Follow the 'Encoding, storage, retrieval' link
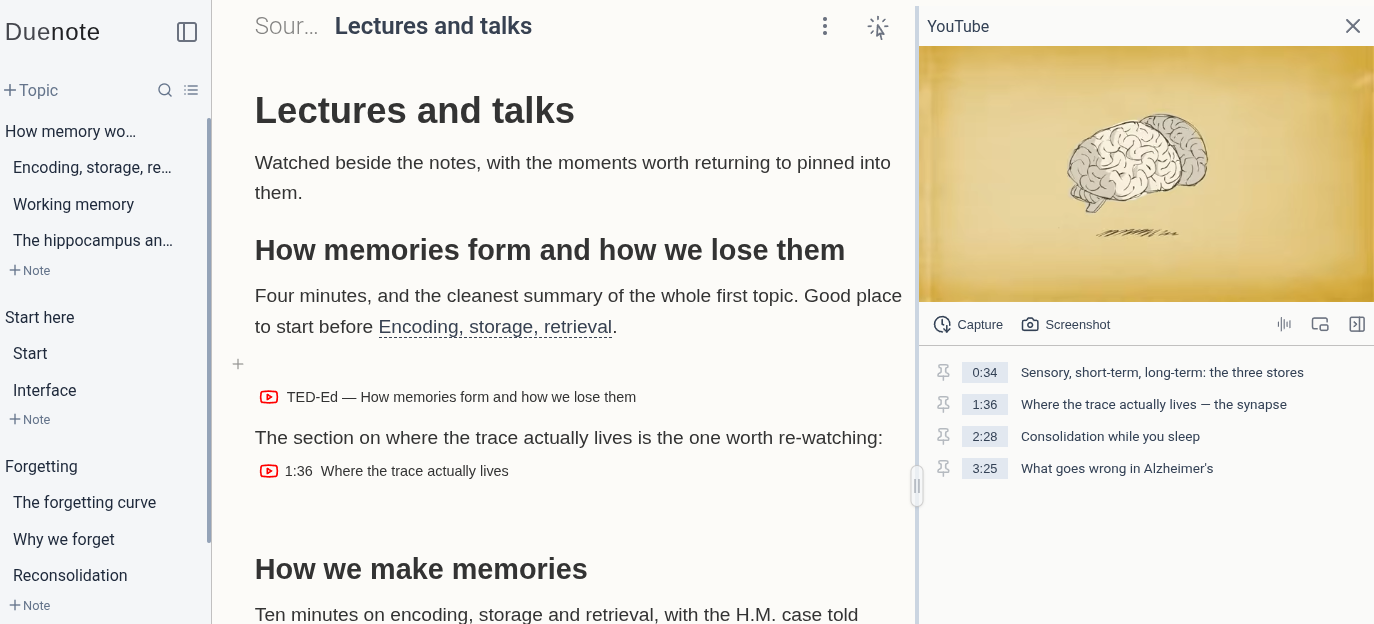 [x=495, y=327]
